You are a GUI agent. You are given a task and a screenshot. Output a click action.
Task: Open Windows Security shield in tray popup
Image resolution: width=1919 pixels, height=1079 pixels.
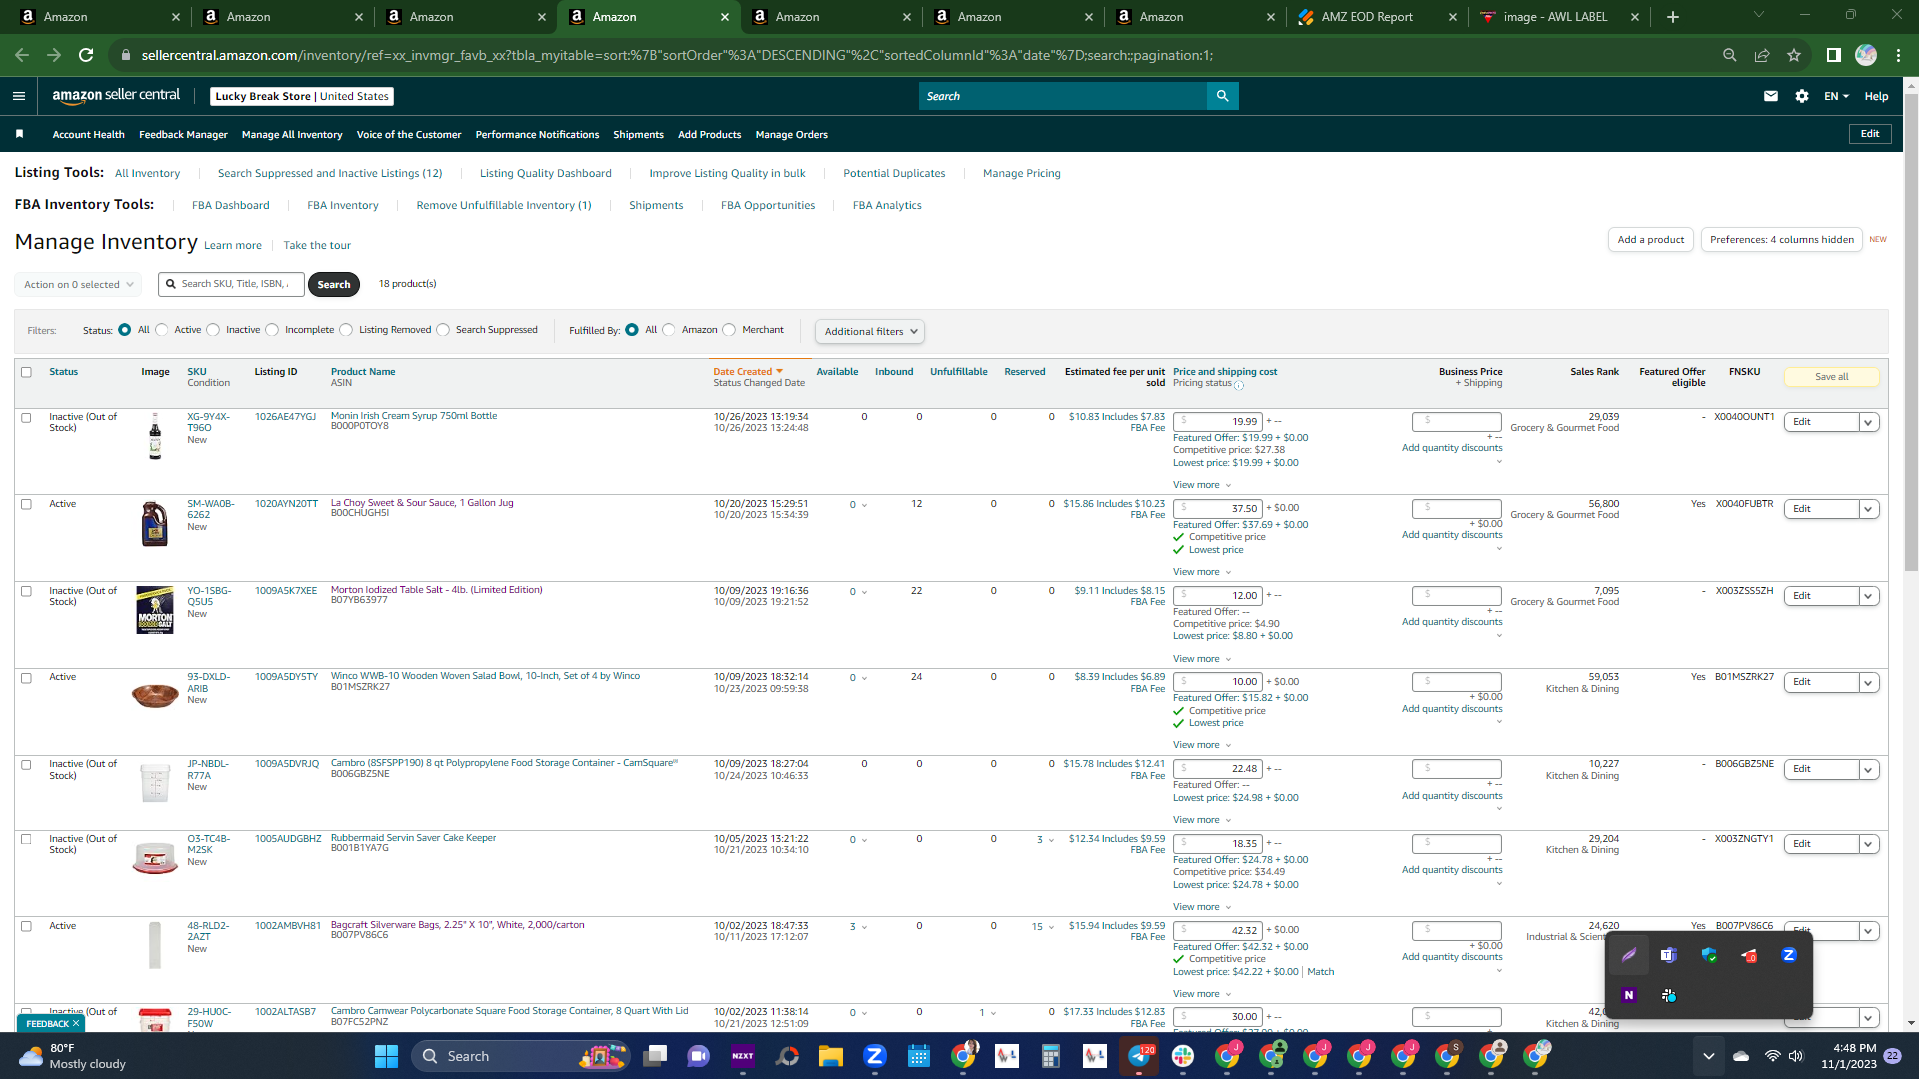pyautogui.click(x=1709, y=955)
